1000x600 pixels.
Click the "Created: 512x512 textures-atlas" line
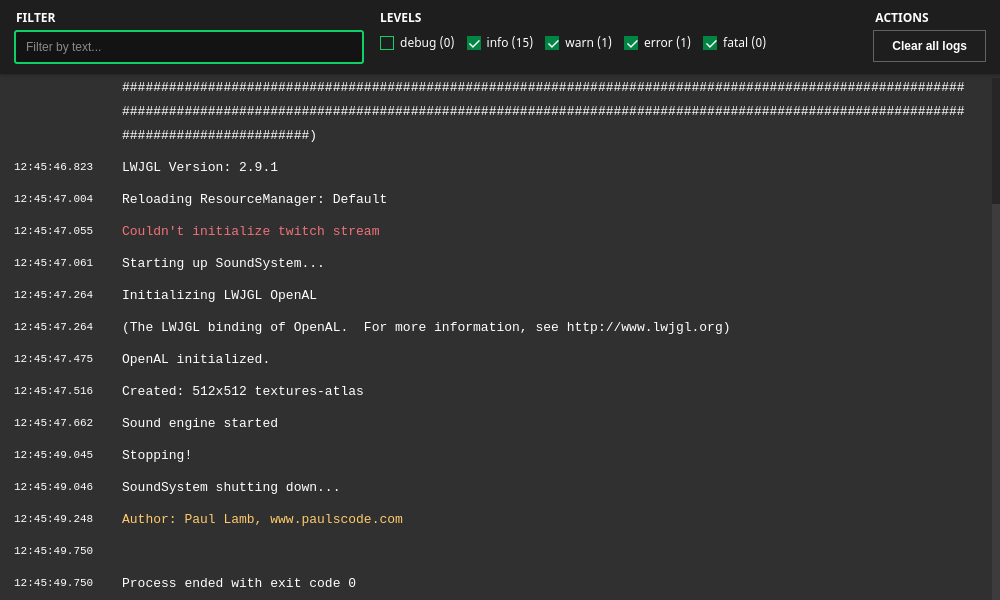(x=243, y=392)
